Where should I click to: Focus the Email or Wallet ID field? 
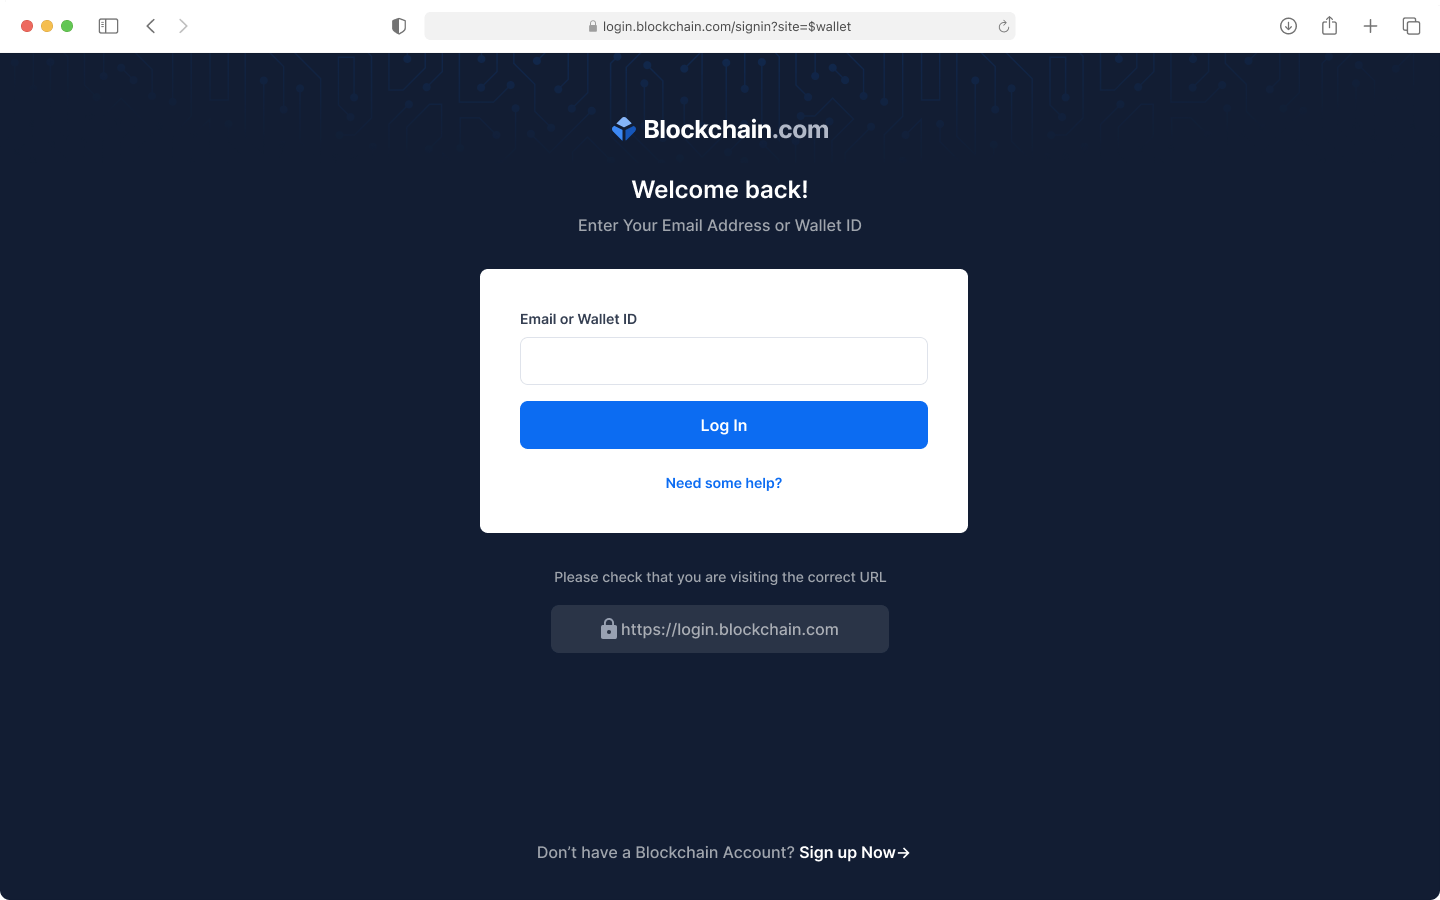point(724,361)
